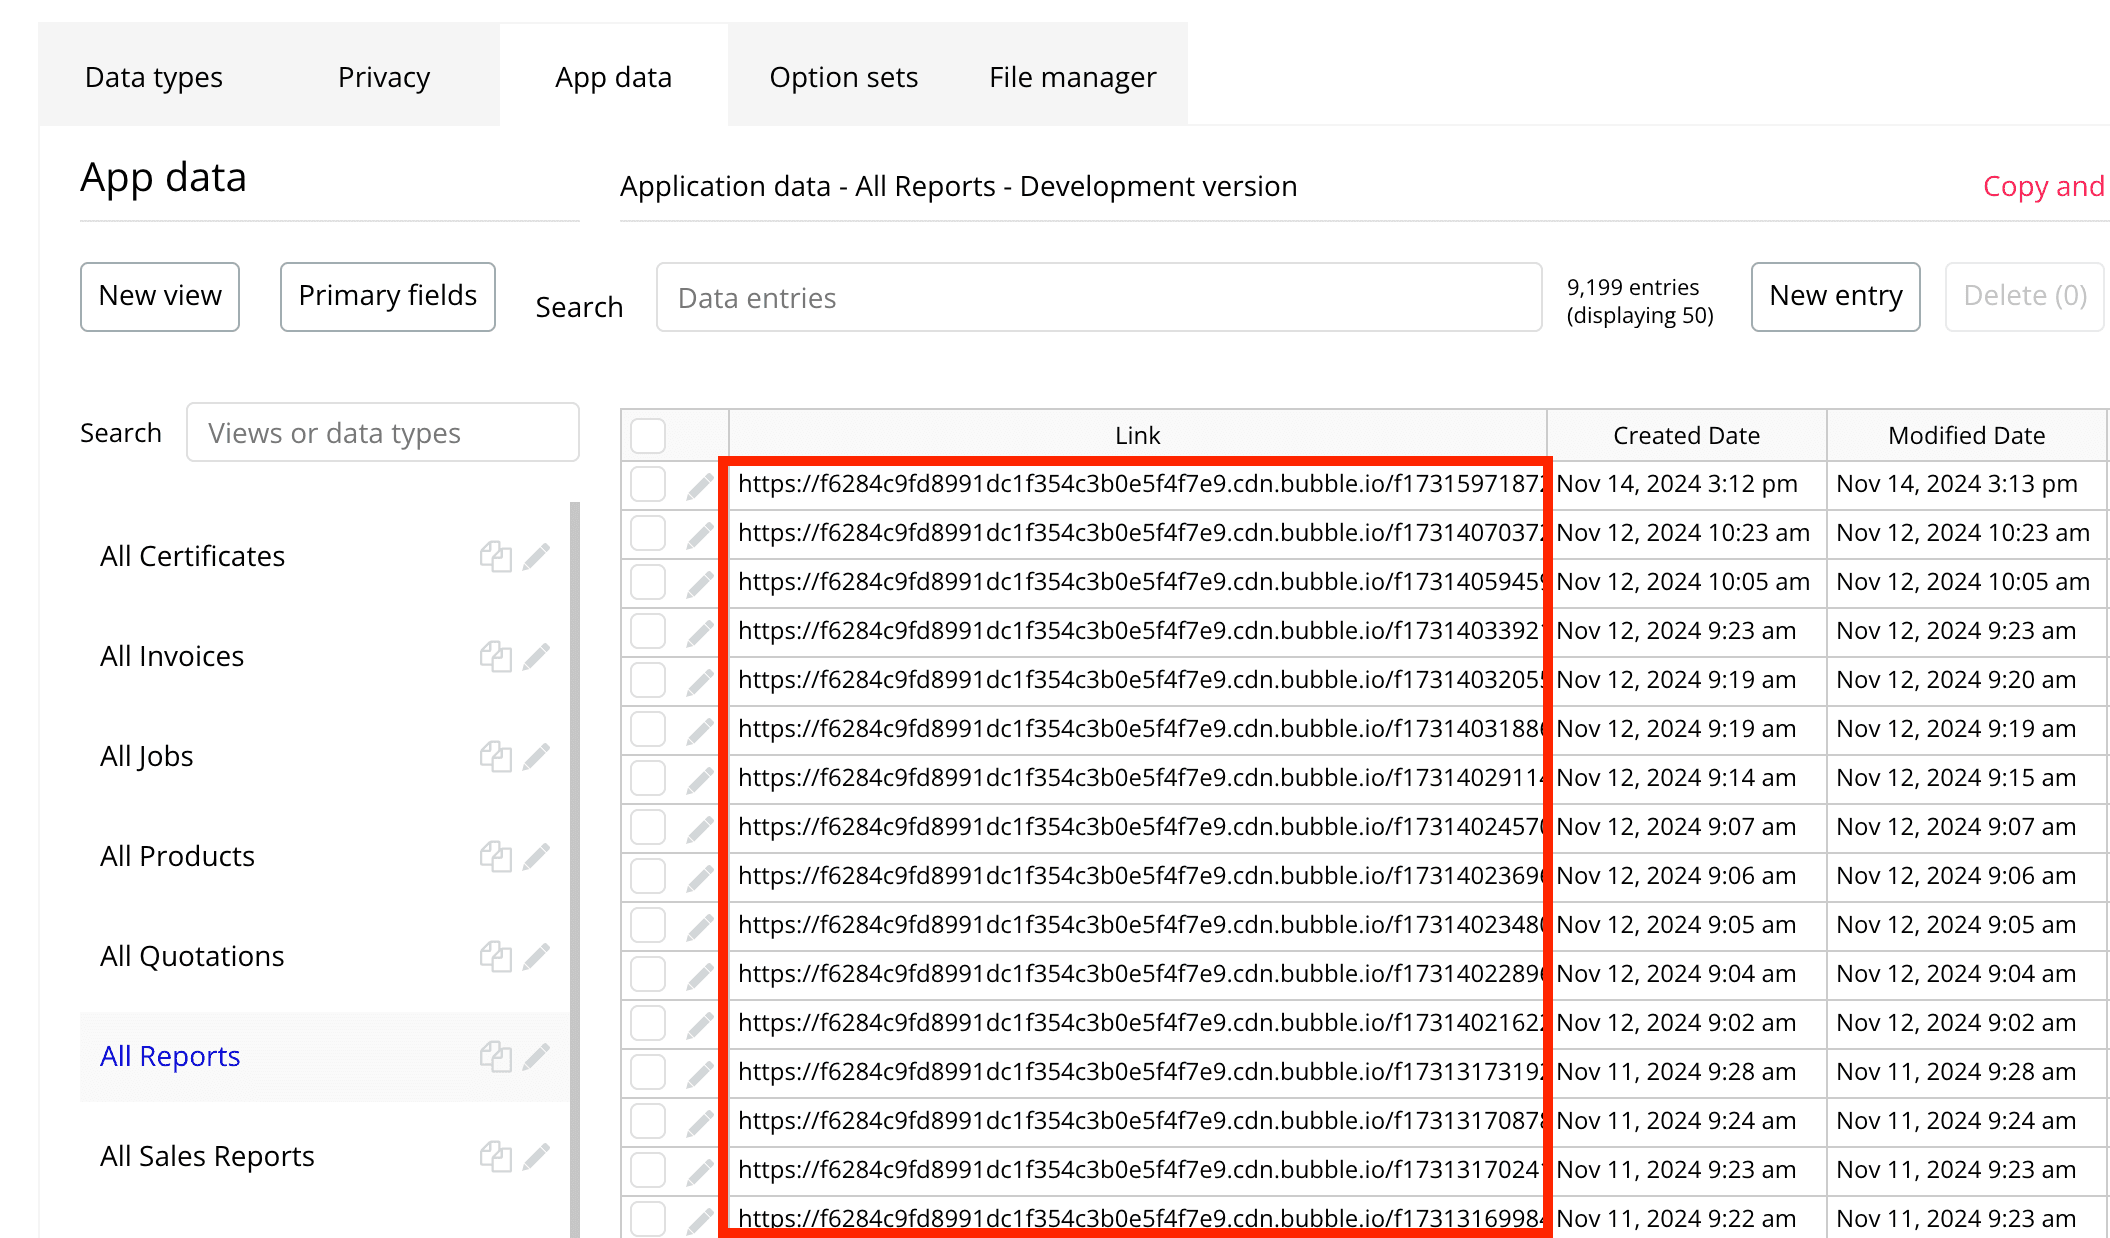Click copy icon beside All Jobs view

point(495,756)
